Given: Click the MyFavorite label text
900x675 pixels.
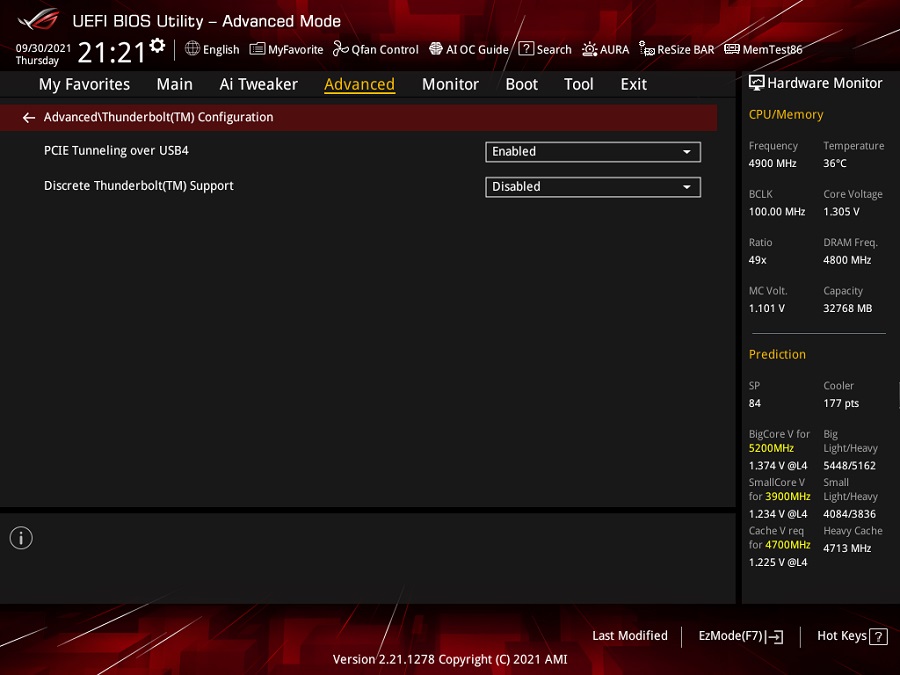Looking at the screenshot, I should pyautogui.click(x=296, y=50).
